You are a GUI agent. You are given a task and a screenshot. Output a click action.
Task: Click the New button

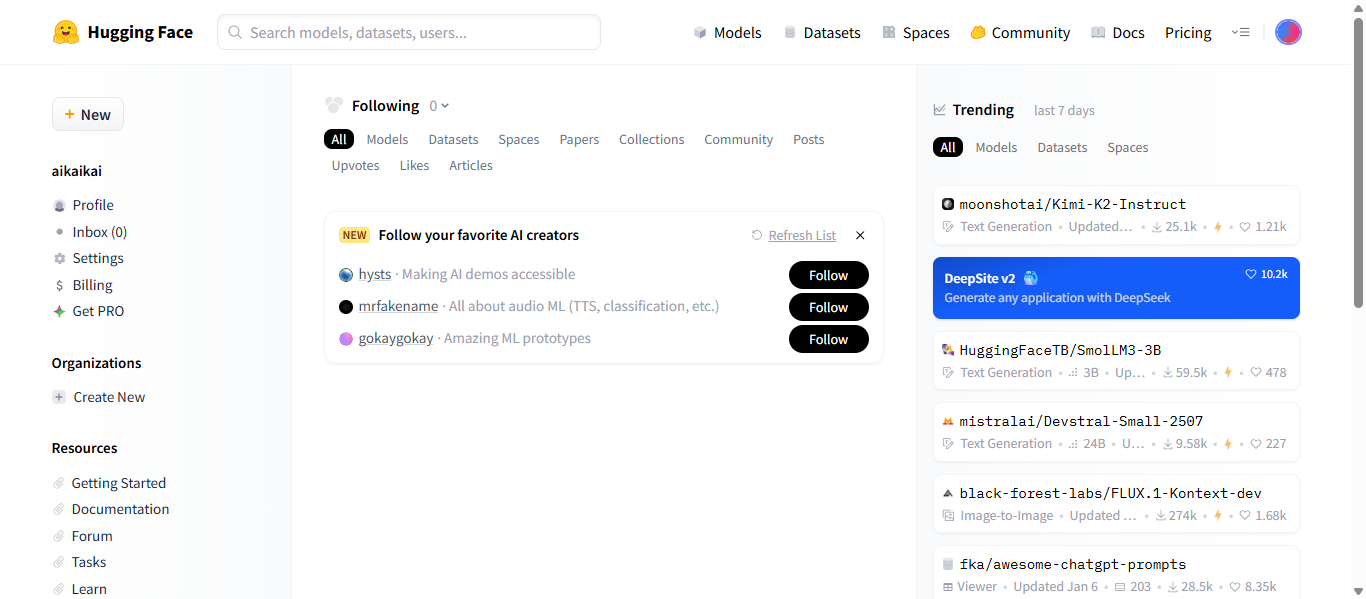click(x=88, y=114)
